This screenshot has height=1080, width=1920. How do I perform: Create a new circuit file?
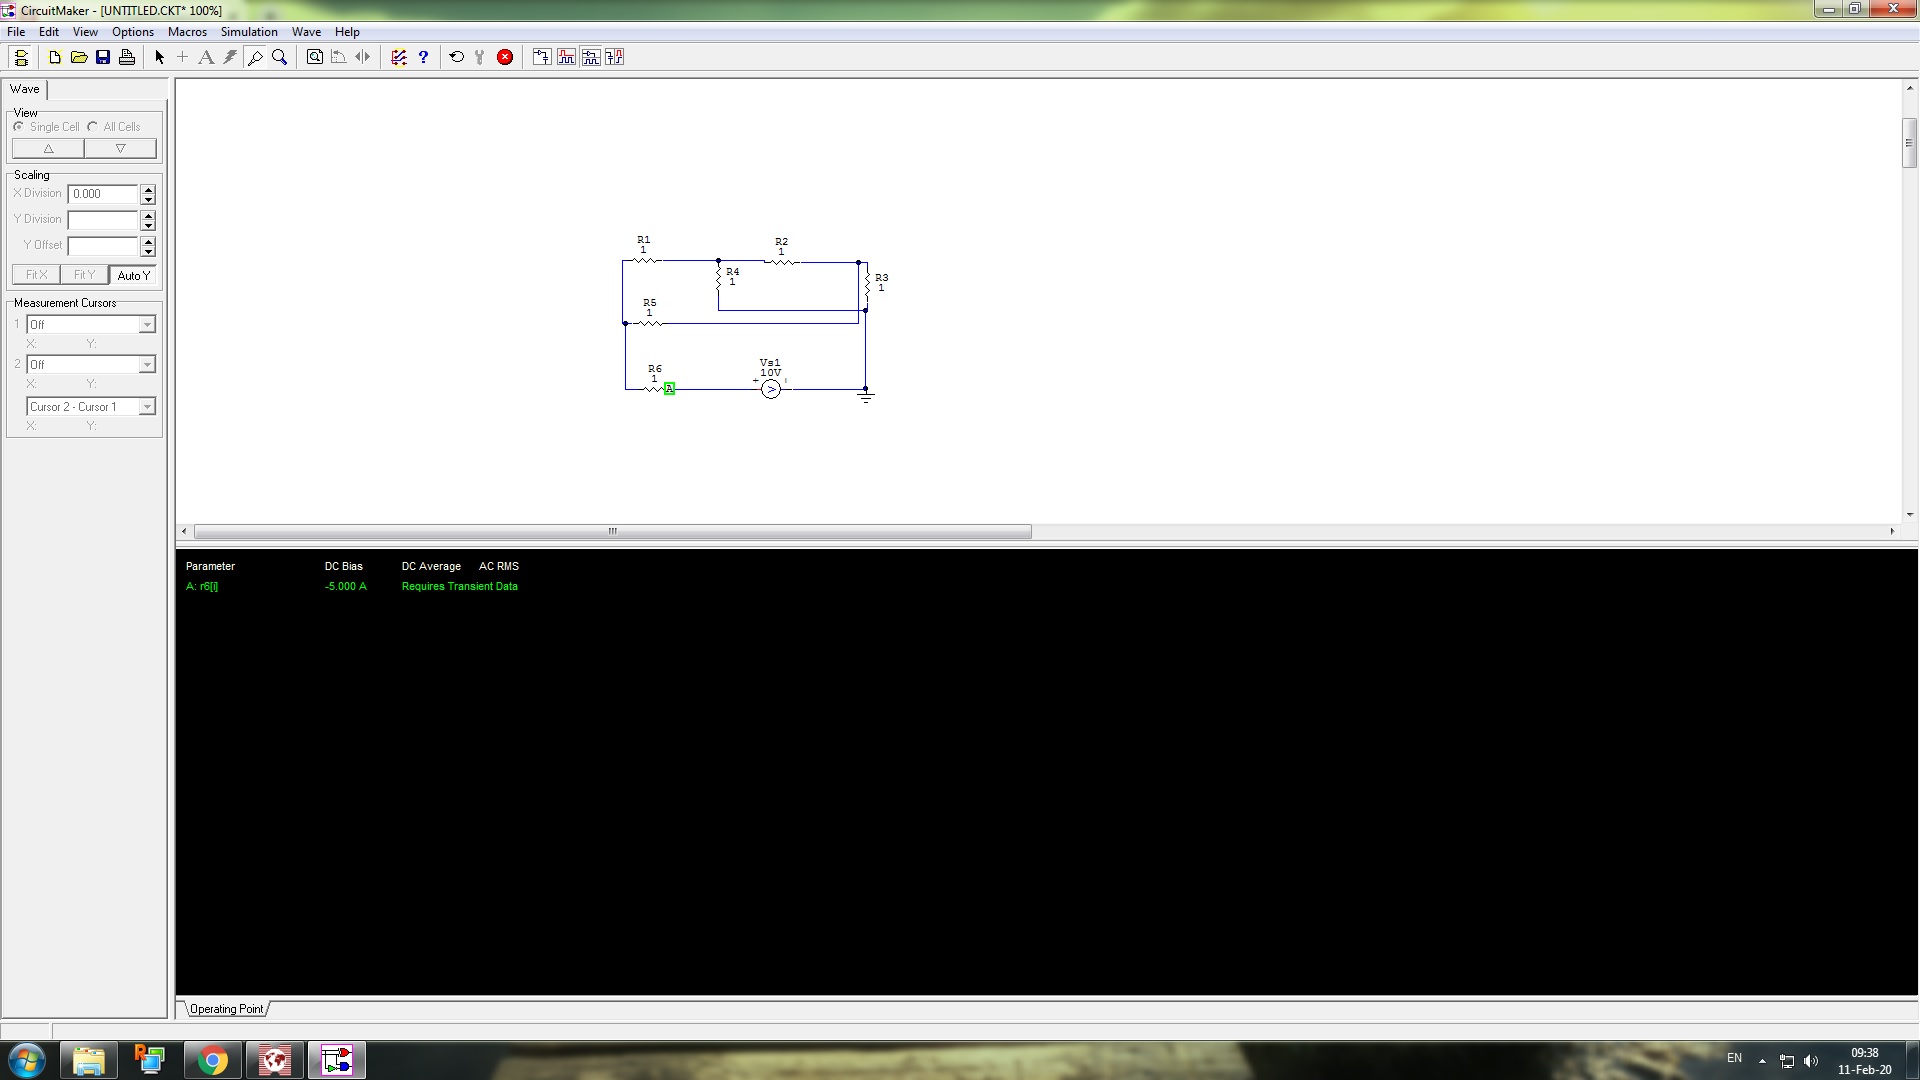(55, 57)
